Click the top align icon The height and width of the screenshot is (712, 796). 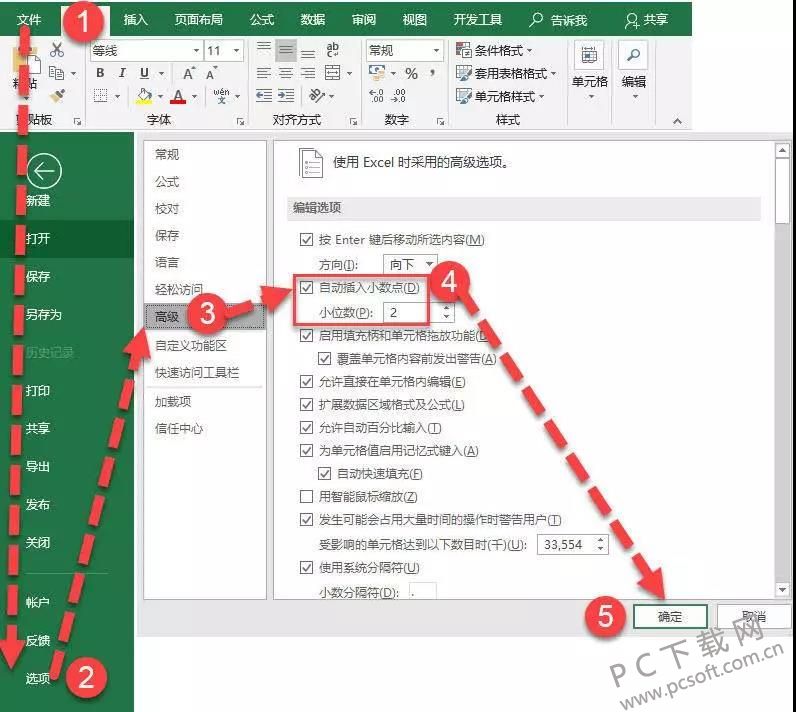pos(263,50)
